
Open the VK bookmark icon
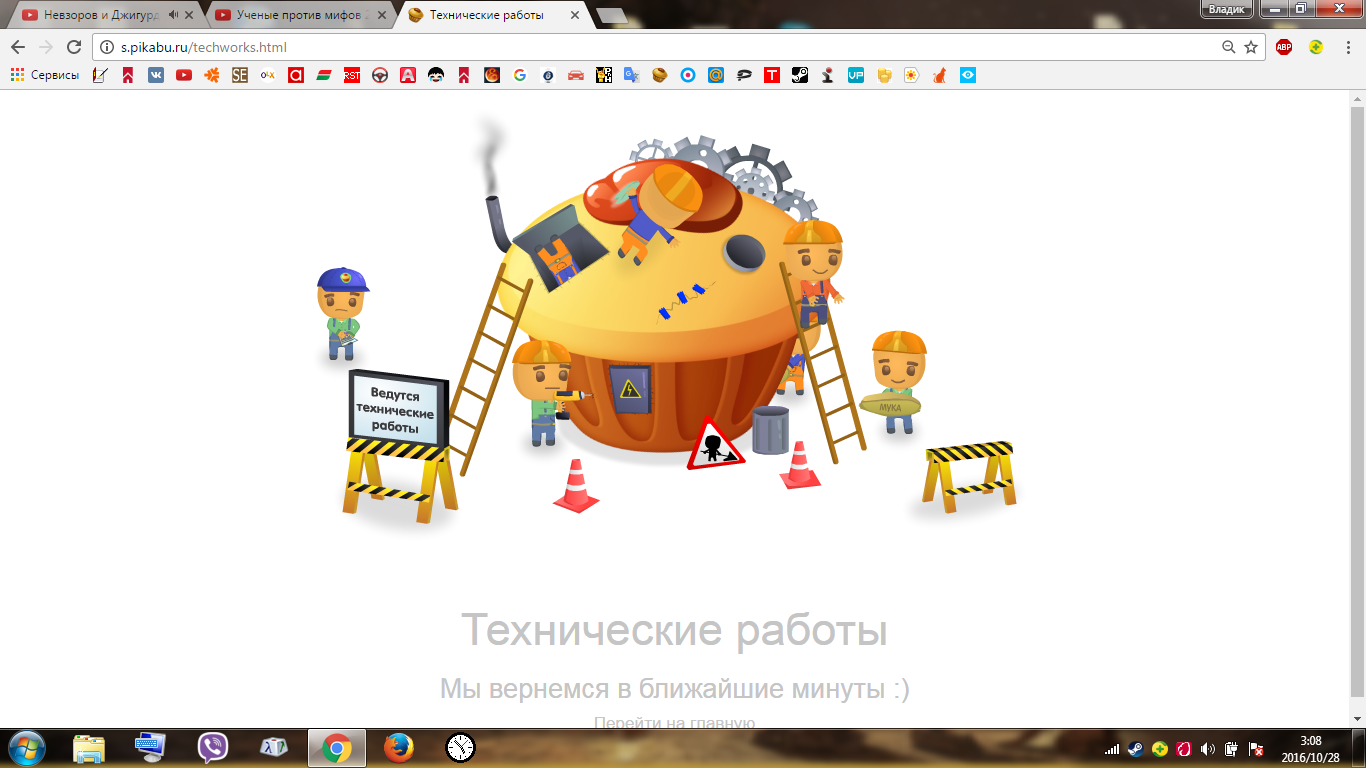156,75
